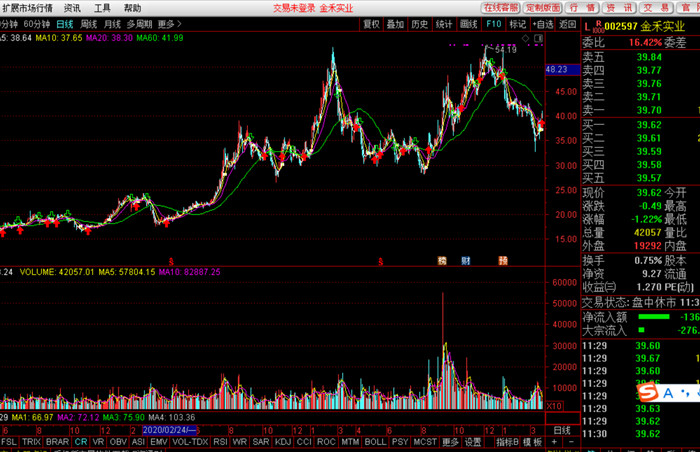Image resolution: width=700 pixels, height=452 pixels.
Task: Click the 财 marker on the chart
Action: tap(465, 260)
